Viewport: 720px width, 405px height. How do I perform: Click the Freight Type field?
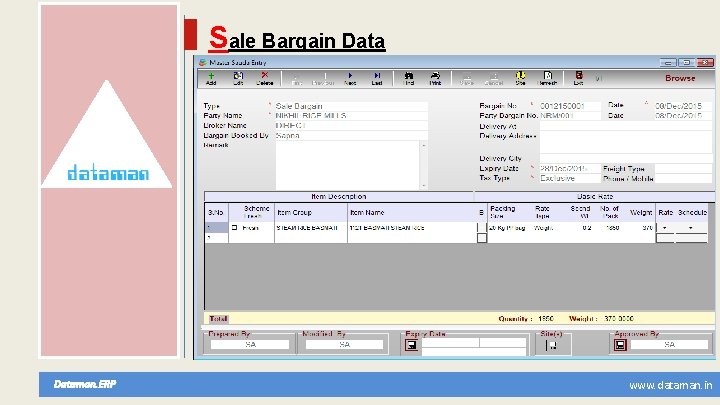coord(683,169)
